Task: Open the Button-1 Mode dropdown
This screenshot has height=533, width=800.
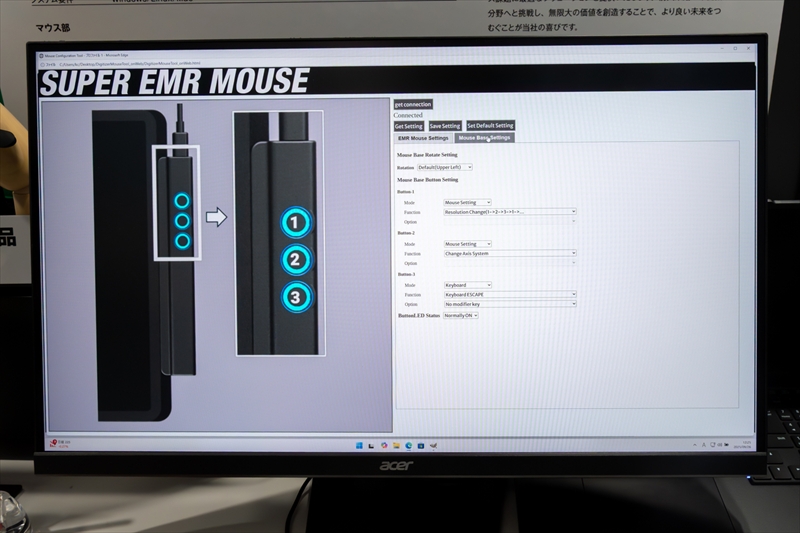Action: tap(467, 202)
